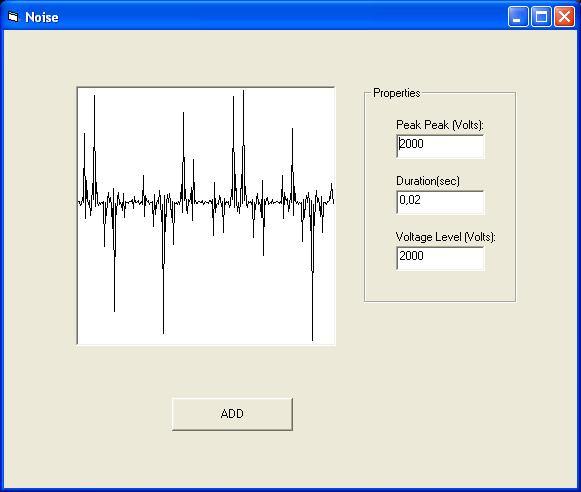Click the Noise window title bar icon
This screenshot has width=581, height=492.
click(13, 17)
